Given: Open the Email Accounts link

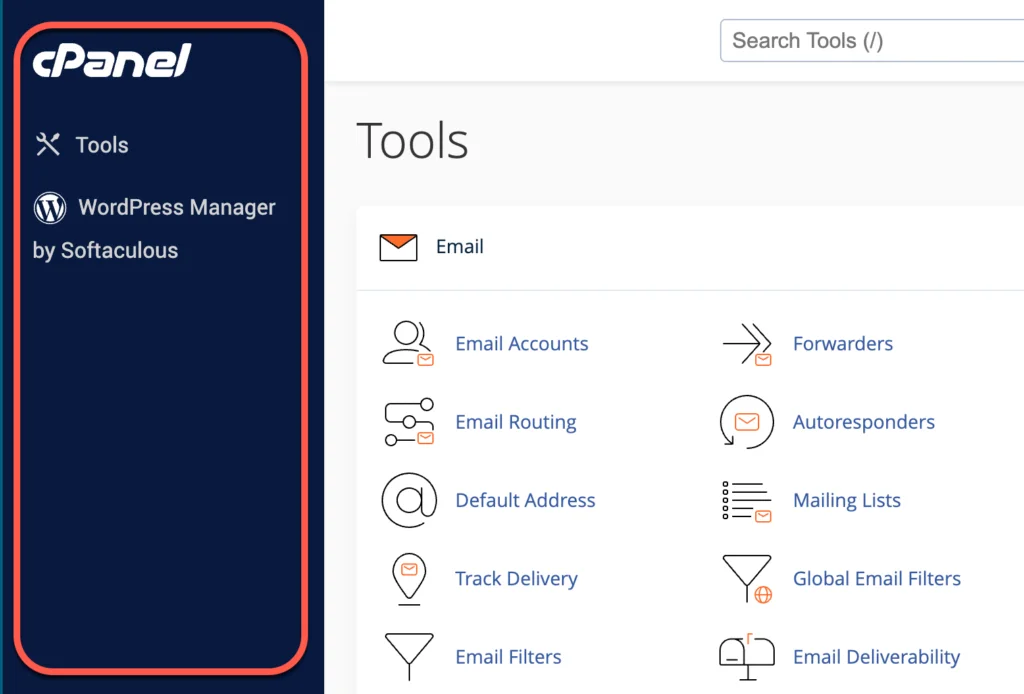Looking at the screenshot, I should (522, 343).
